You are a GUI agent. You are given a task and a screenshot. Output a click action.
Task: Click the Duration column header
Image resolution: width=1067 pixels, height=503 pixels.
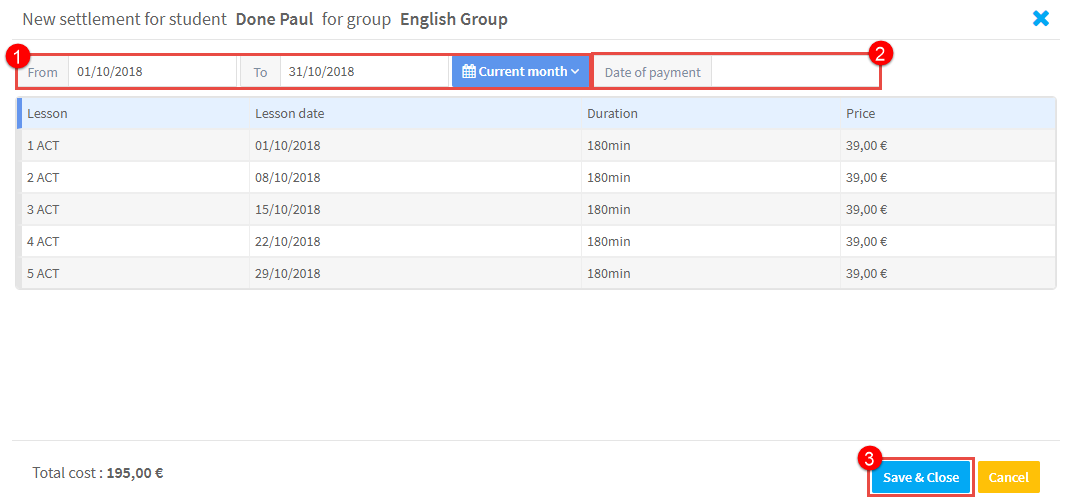(612, 113)
